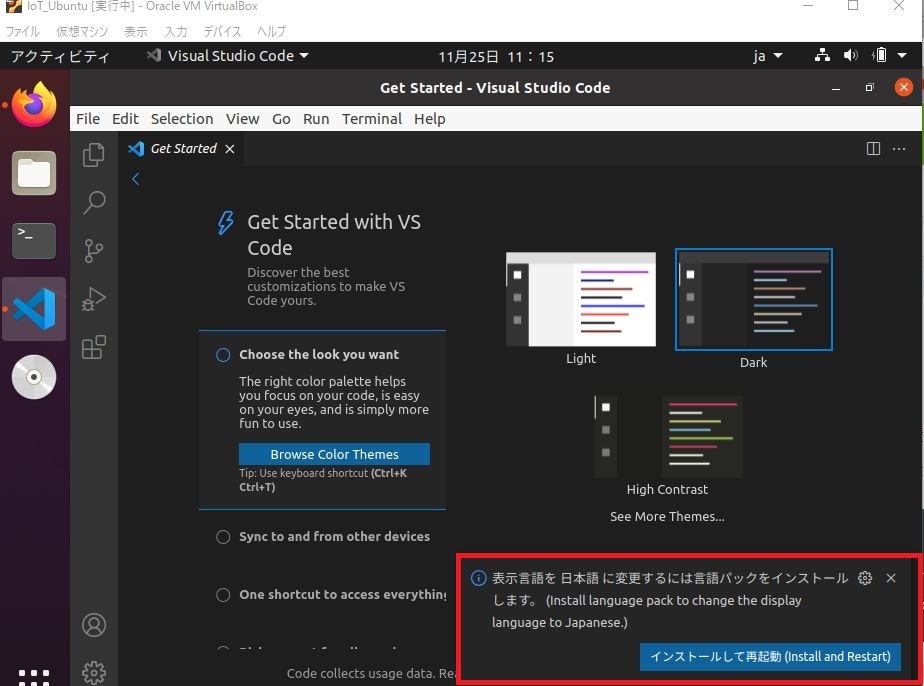Image resolution: width=924 pixels, height=686 pixels.
Task: Open the Edit menu
Action: [125, 119]
